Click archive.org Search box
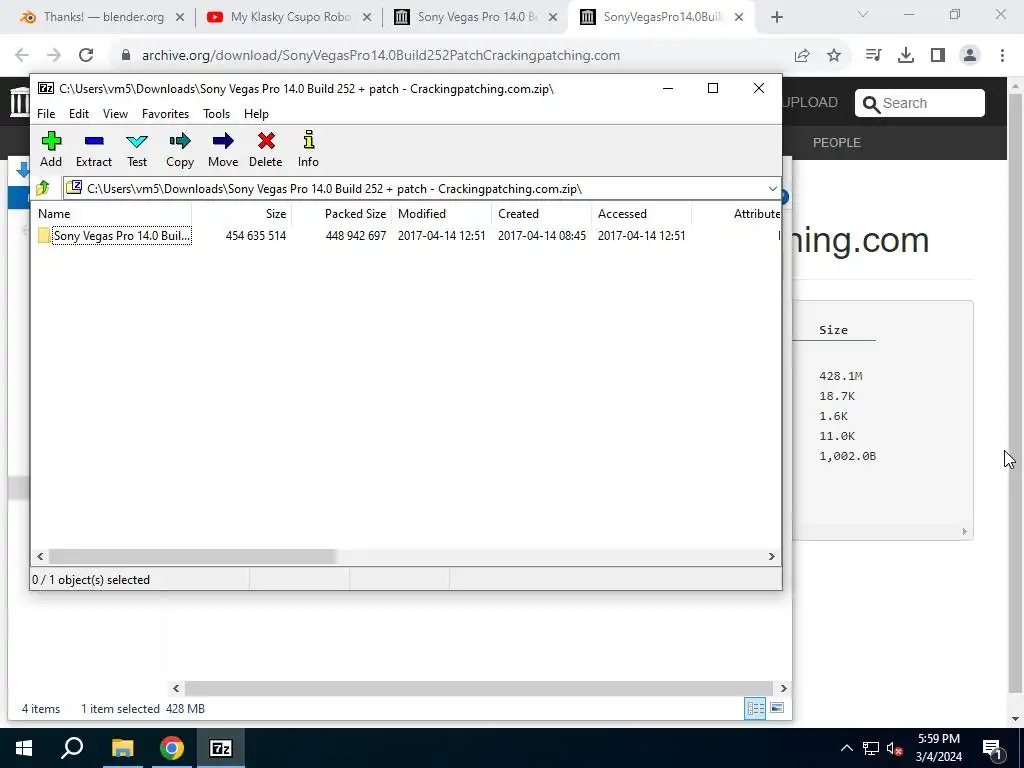Screen dimensions: 1024x768 (x=920, y=103)
